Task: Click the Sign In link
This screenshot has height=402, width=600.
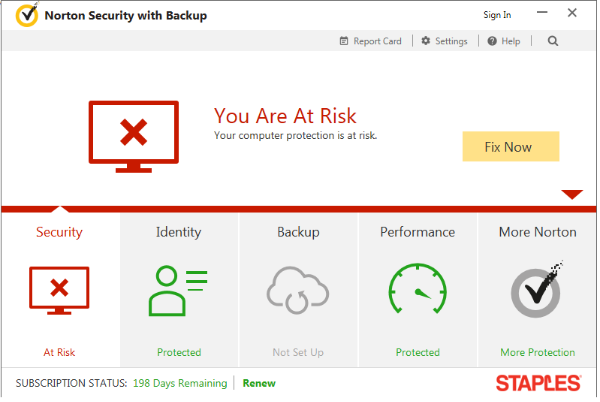Action: tap(497, 15)
